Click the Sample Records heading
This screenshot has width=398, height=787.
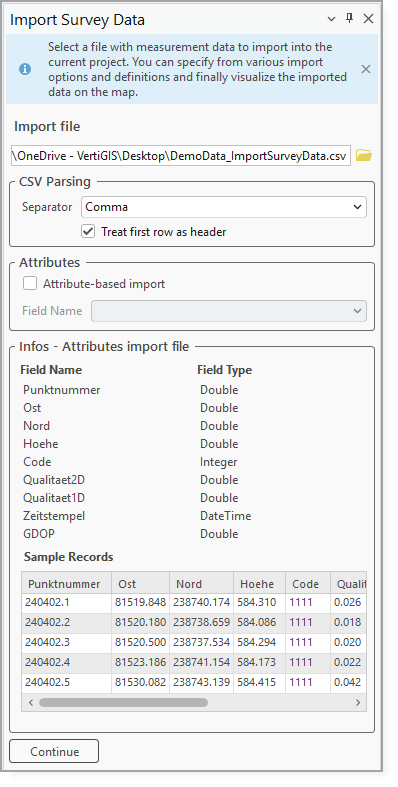coord(68,557)
